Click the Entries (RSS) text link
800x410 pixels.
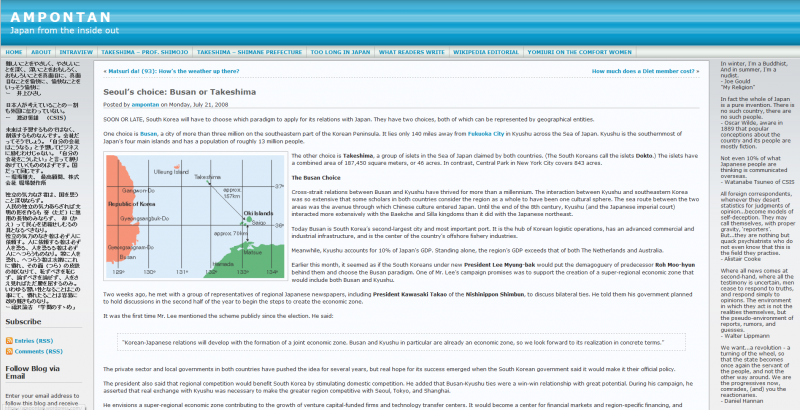pyautogui.click(x=36, y=341)
